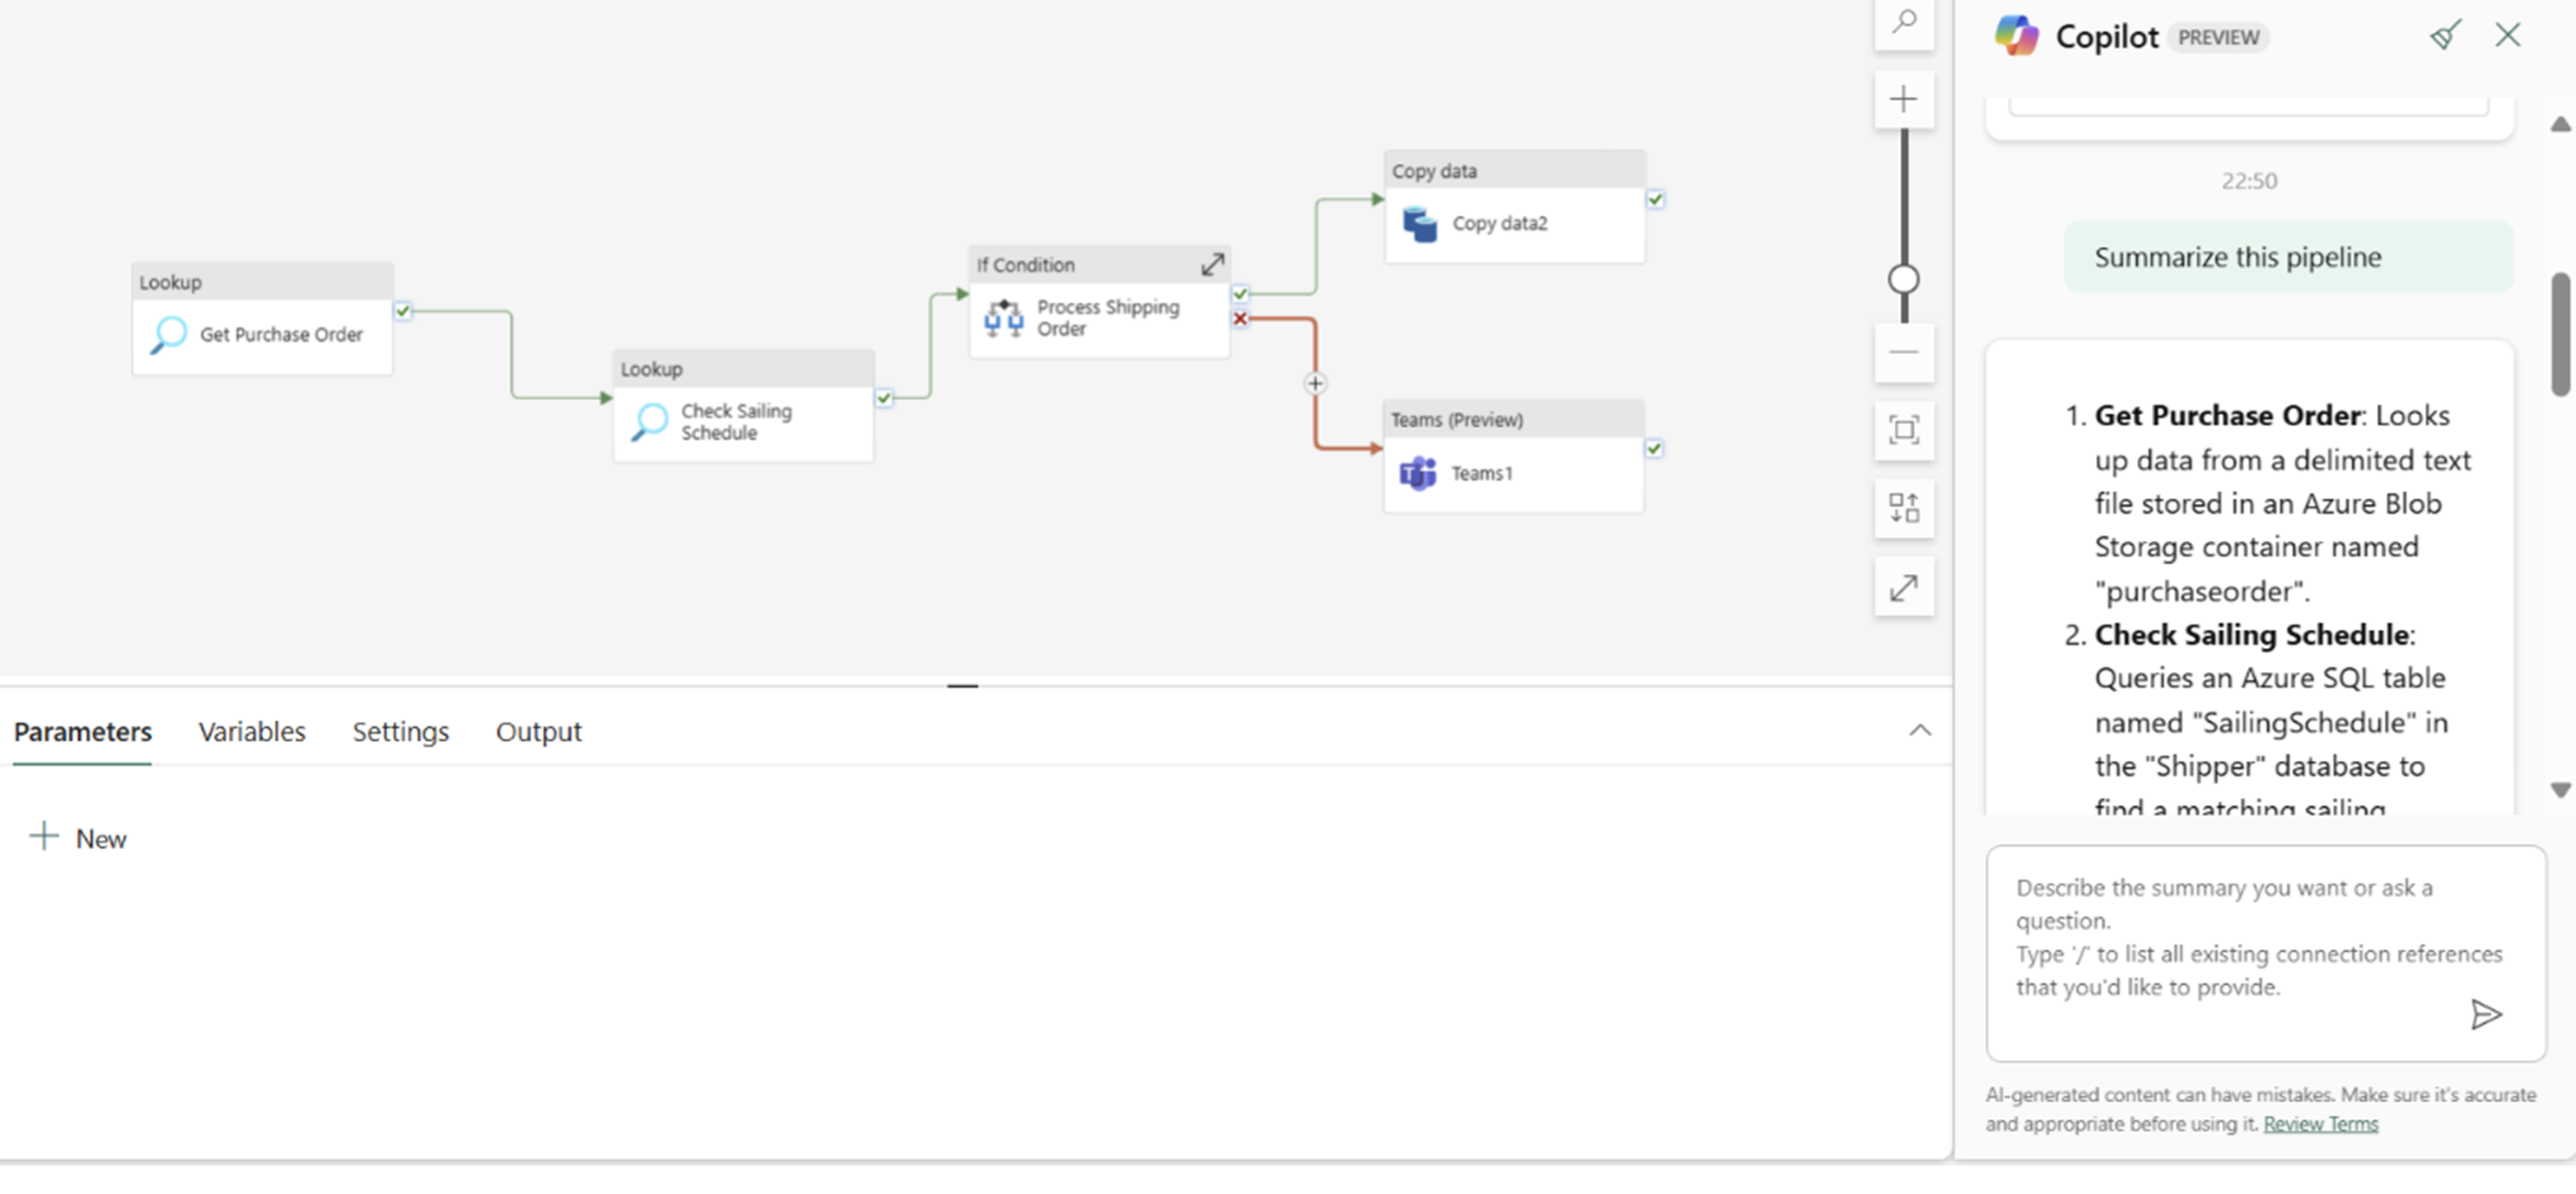Select the Variables tab in bottom panel

pos(251,731)
